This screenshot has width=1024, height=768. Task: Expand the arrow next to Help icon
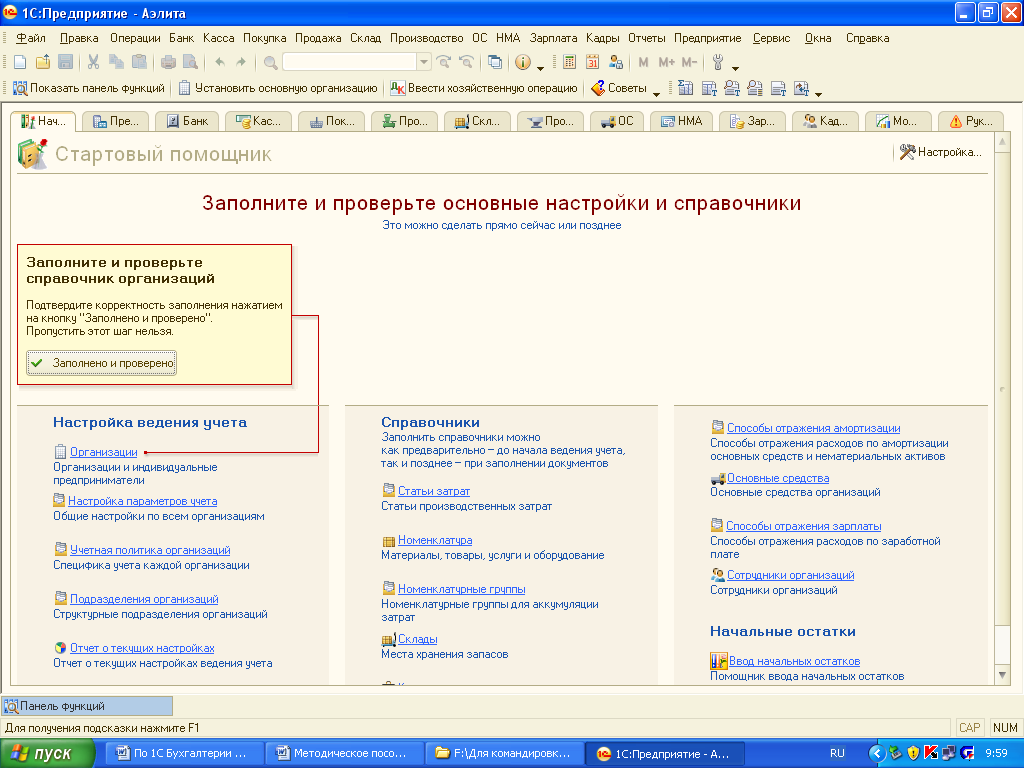coord(540,67)
